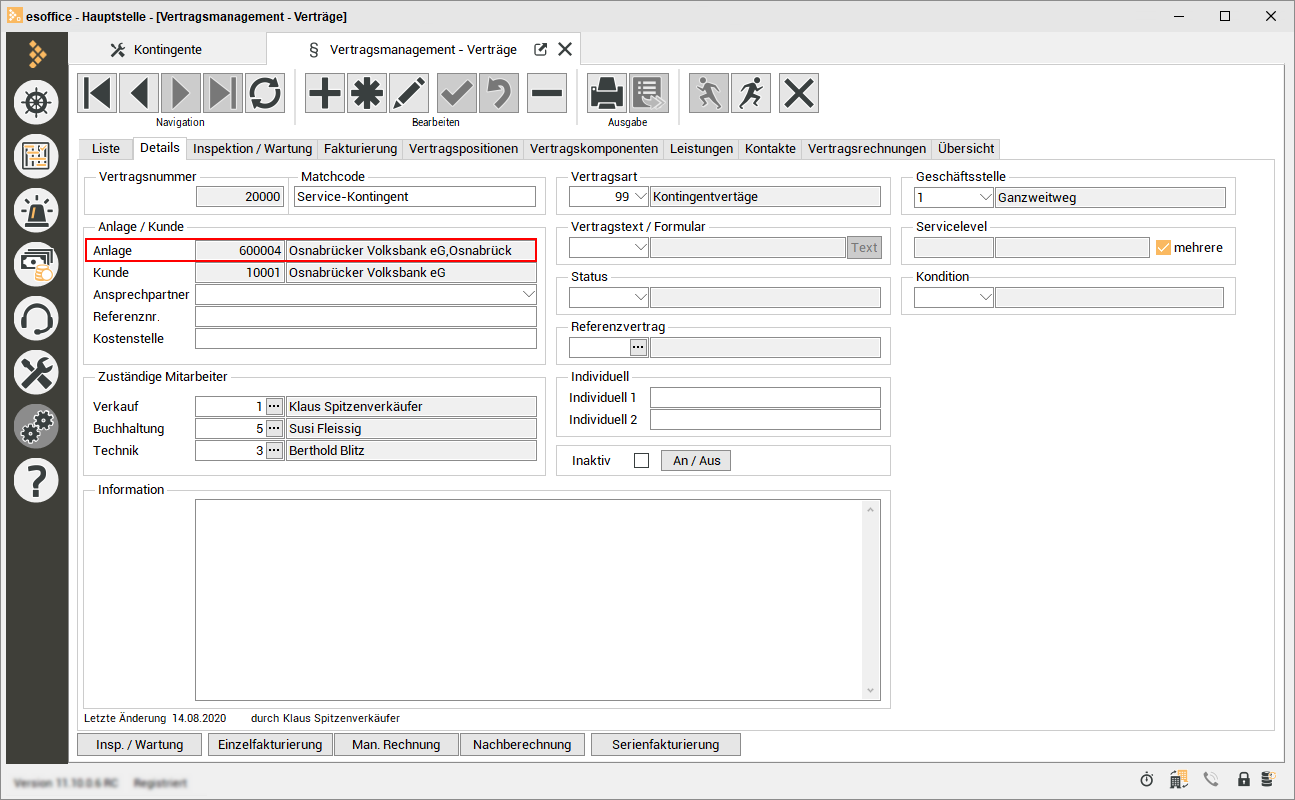Open the gears settings sidebar icon

[x=36, y=427]
